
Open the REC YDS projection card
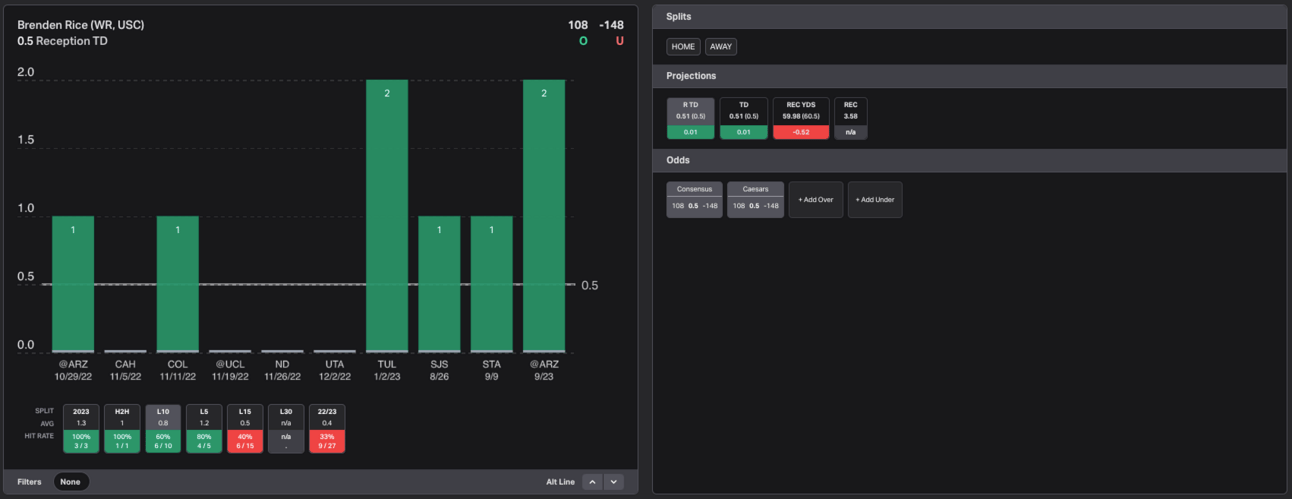pyautogui.click(x=801, y=118)
